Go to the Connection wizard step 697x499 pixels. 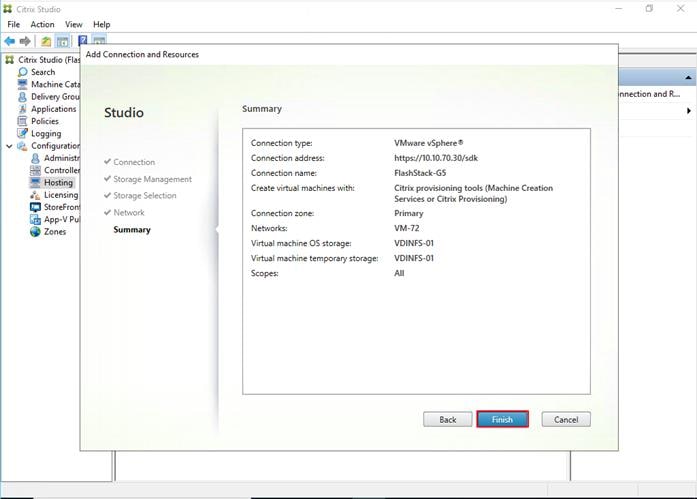click(134, 162)
